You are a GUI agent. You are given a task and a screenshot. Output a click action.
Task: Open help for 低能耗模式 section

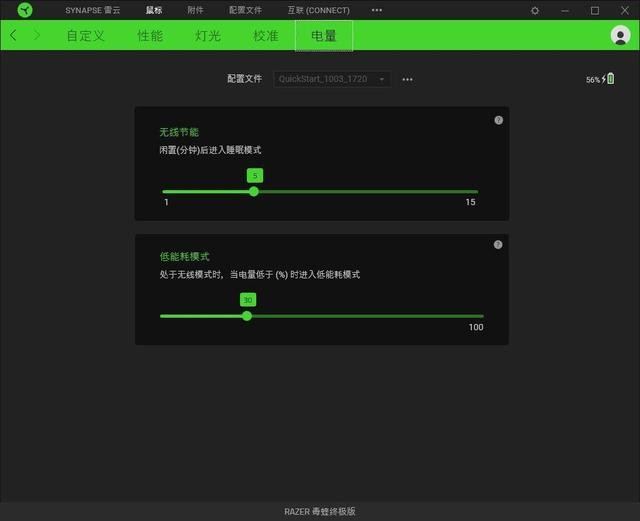pos(498,245)
